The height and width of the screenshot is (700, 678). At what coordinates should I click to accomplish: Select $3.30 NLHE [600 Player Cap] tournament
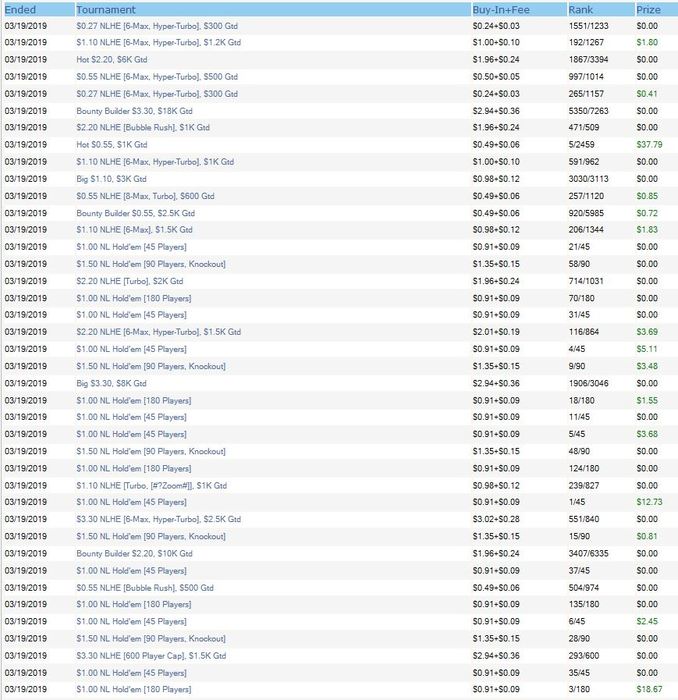pos(151,656)
